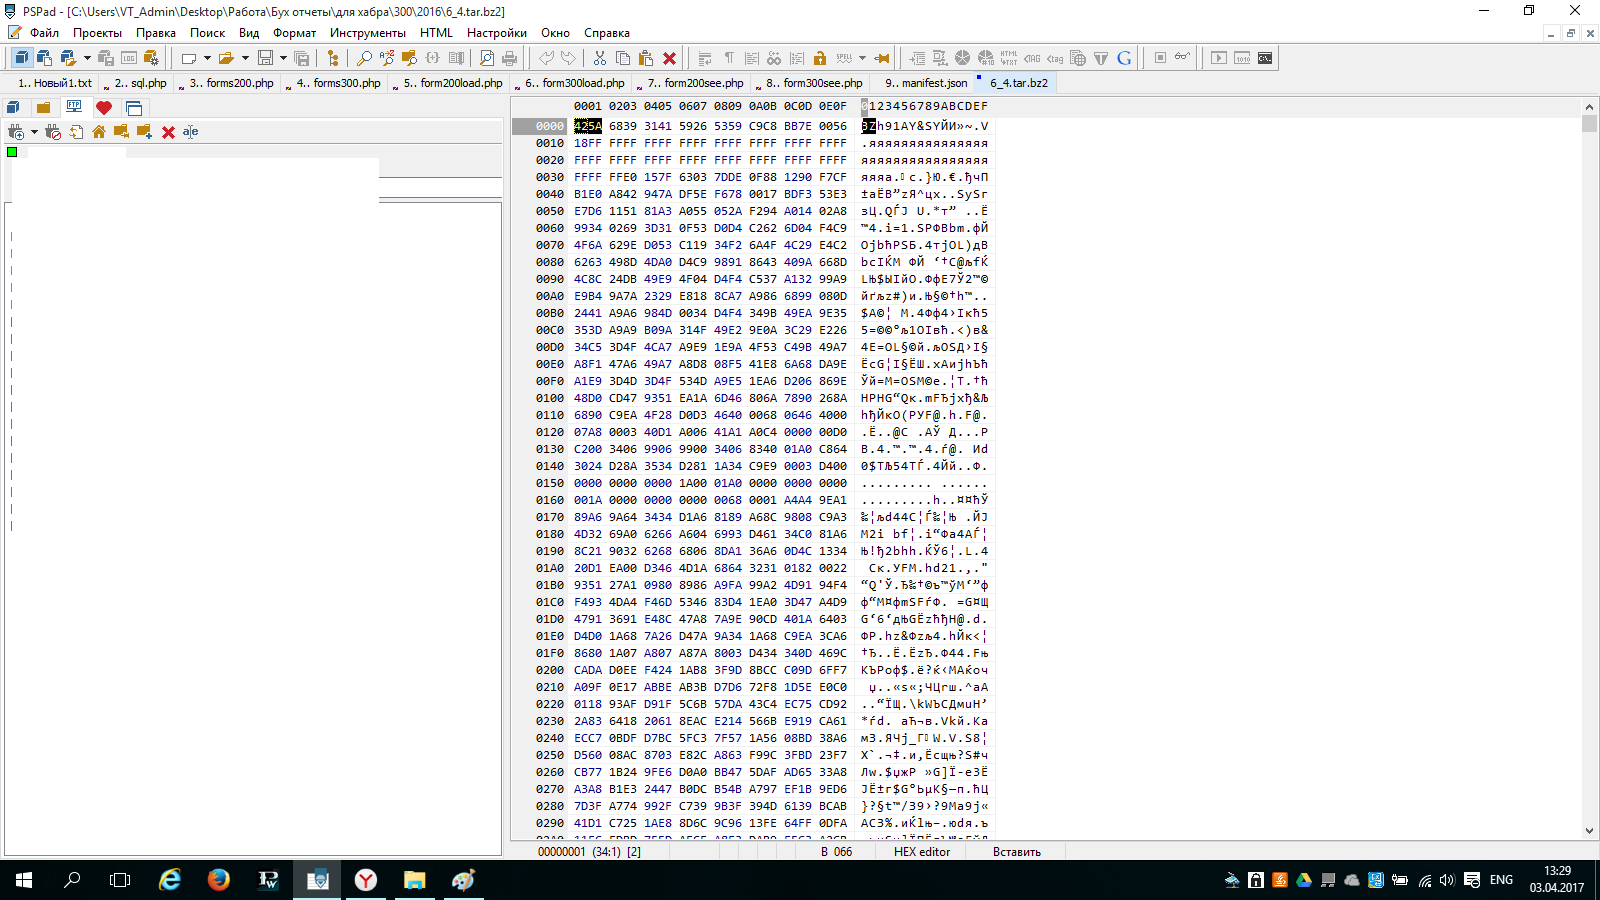
Task: Click the binary 1010 hex edit icon
Action: [x=1242, y=58]
